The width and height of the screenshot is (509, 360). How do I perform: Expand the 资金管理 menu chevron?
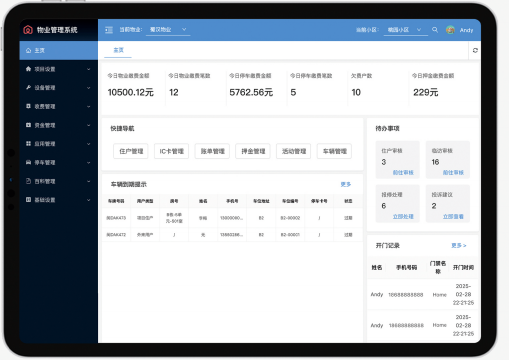pyautogui.click(x=89, y=125)
